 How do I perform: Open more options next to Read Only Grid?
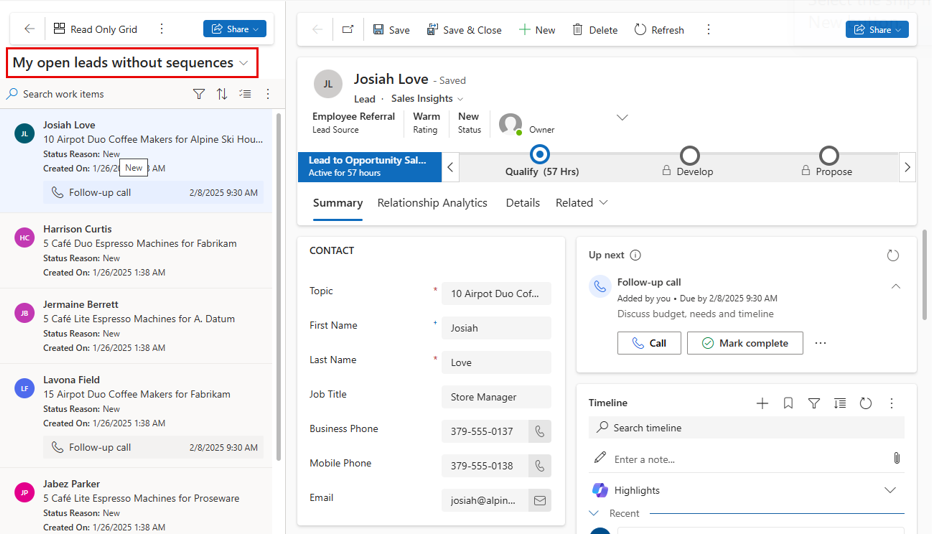point(162,29)
